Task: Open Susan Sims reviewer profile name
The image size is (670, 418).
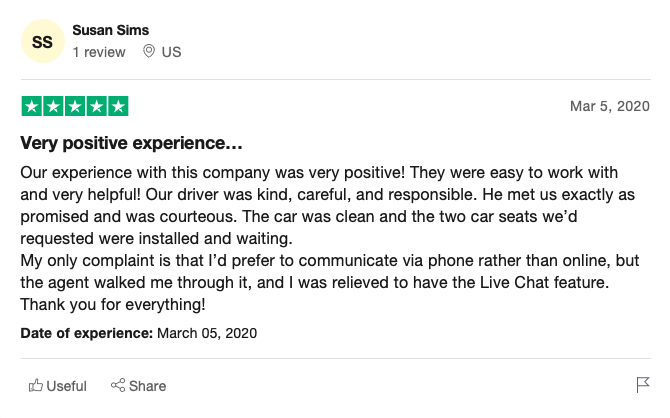Action: pyautogui.click(x=111, y=30)
